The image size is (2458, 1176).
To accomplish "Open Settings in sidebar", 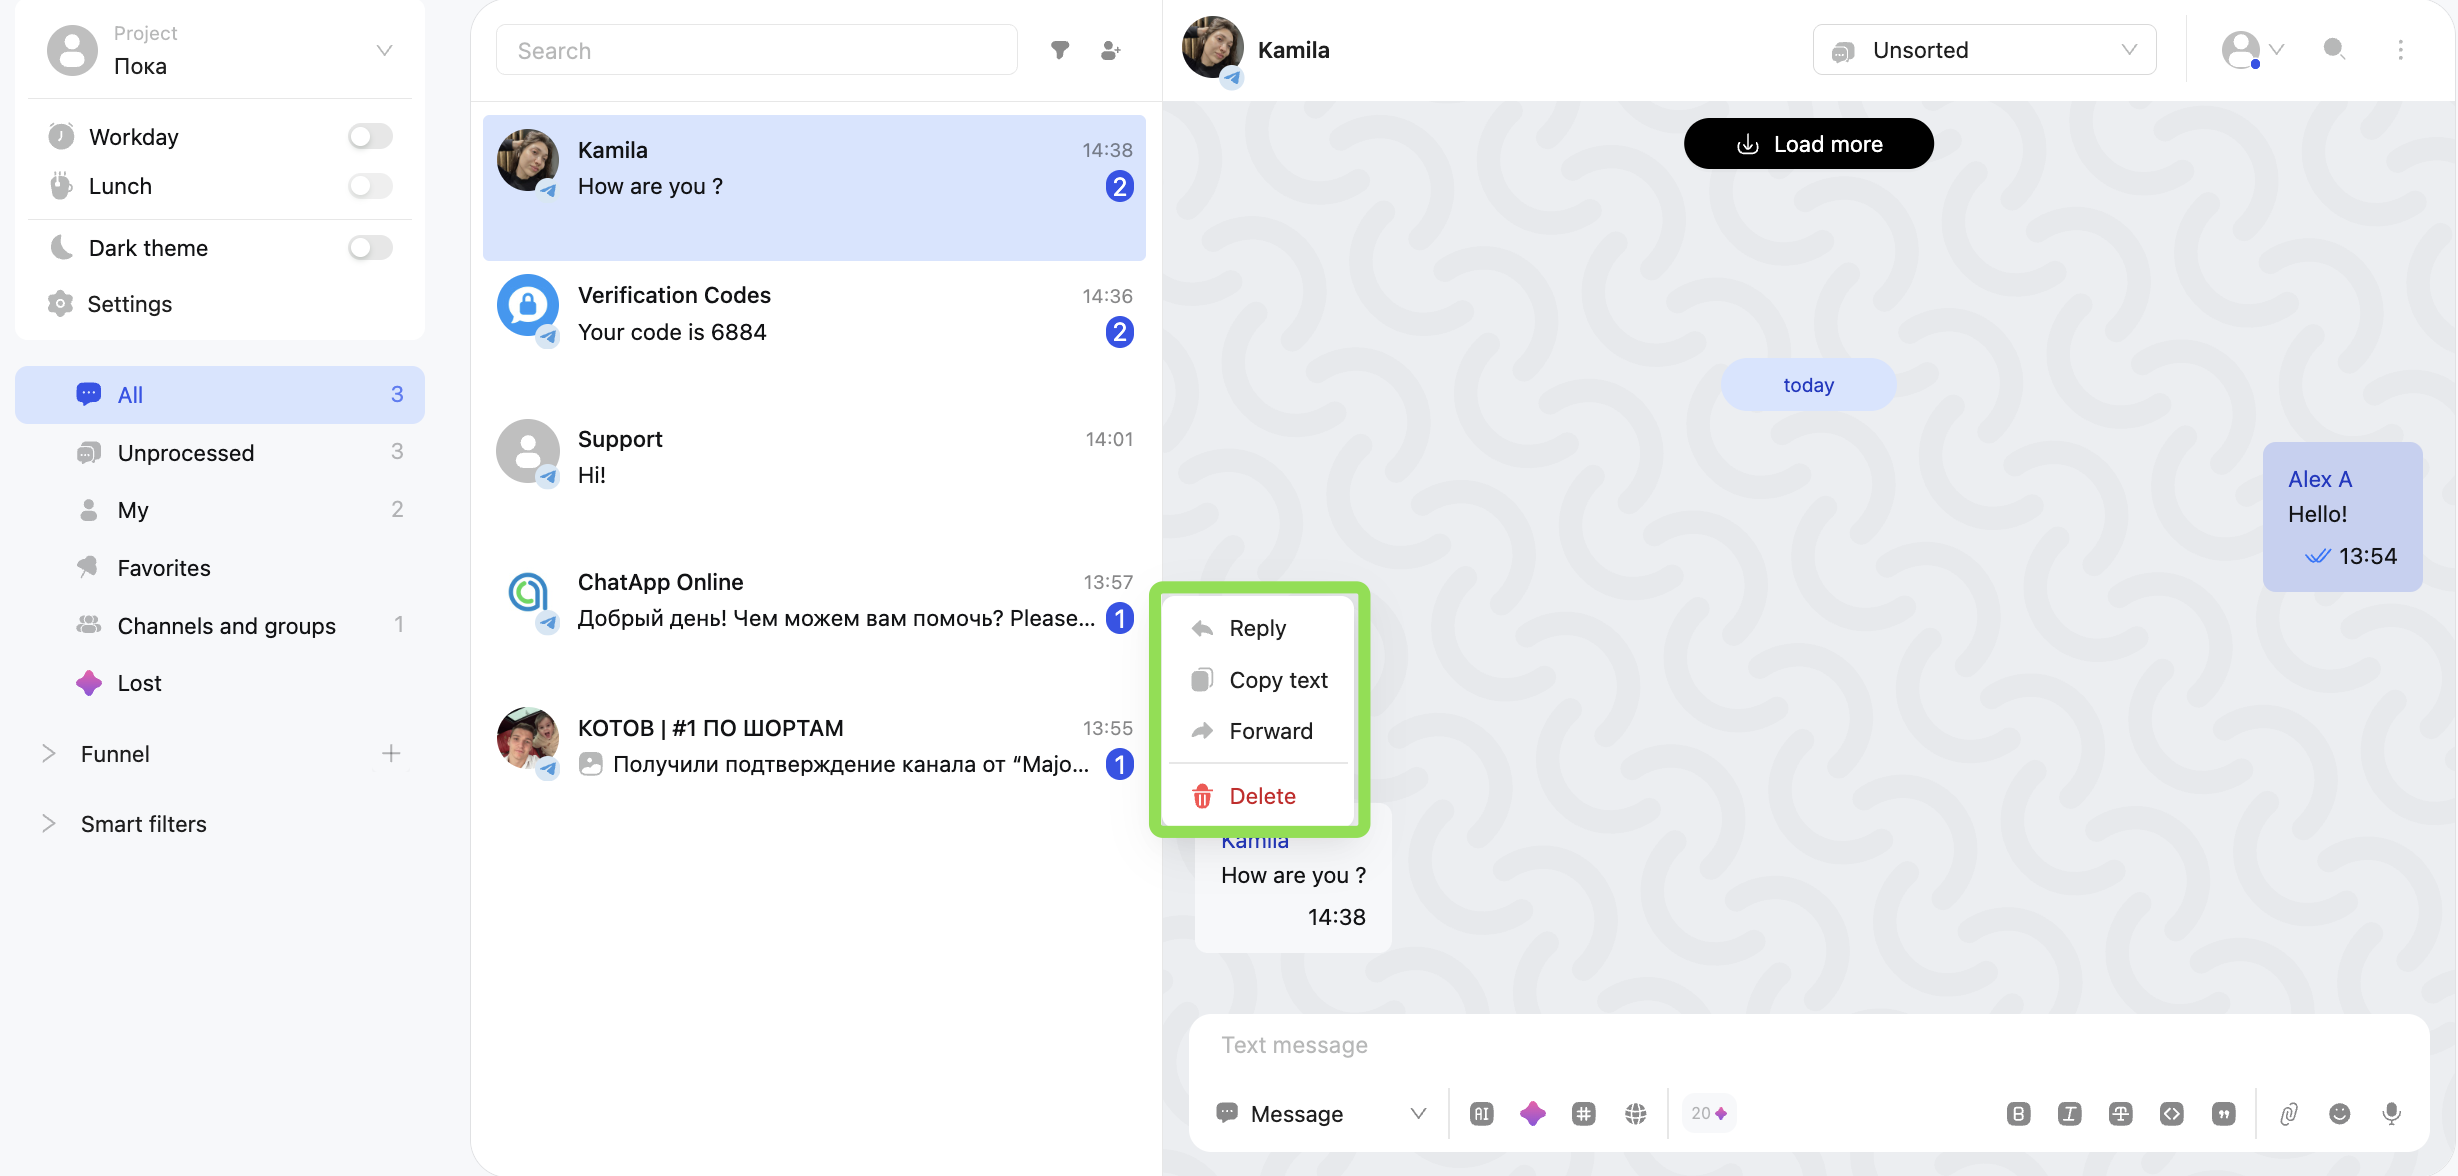I will pyautogui.click(x=129, y=304).
